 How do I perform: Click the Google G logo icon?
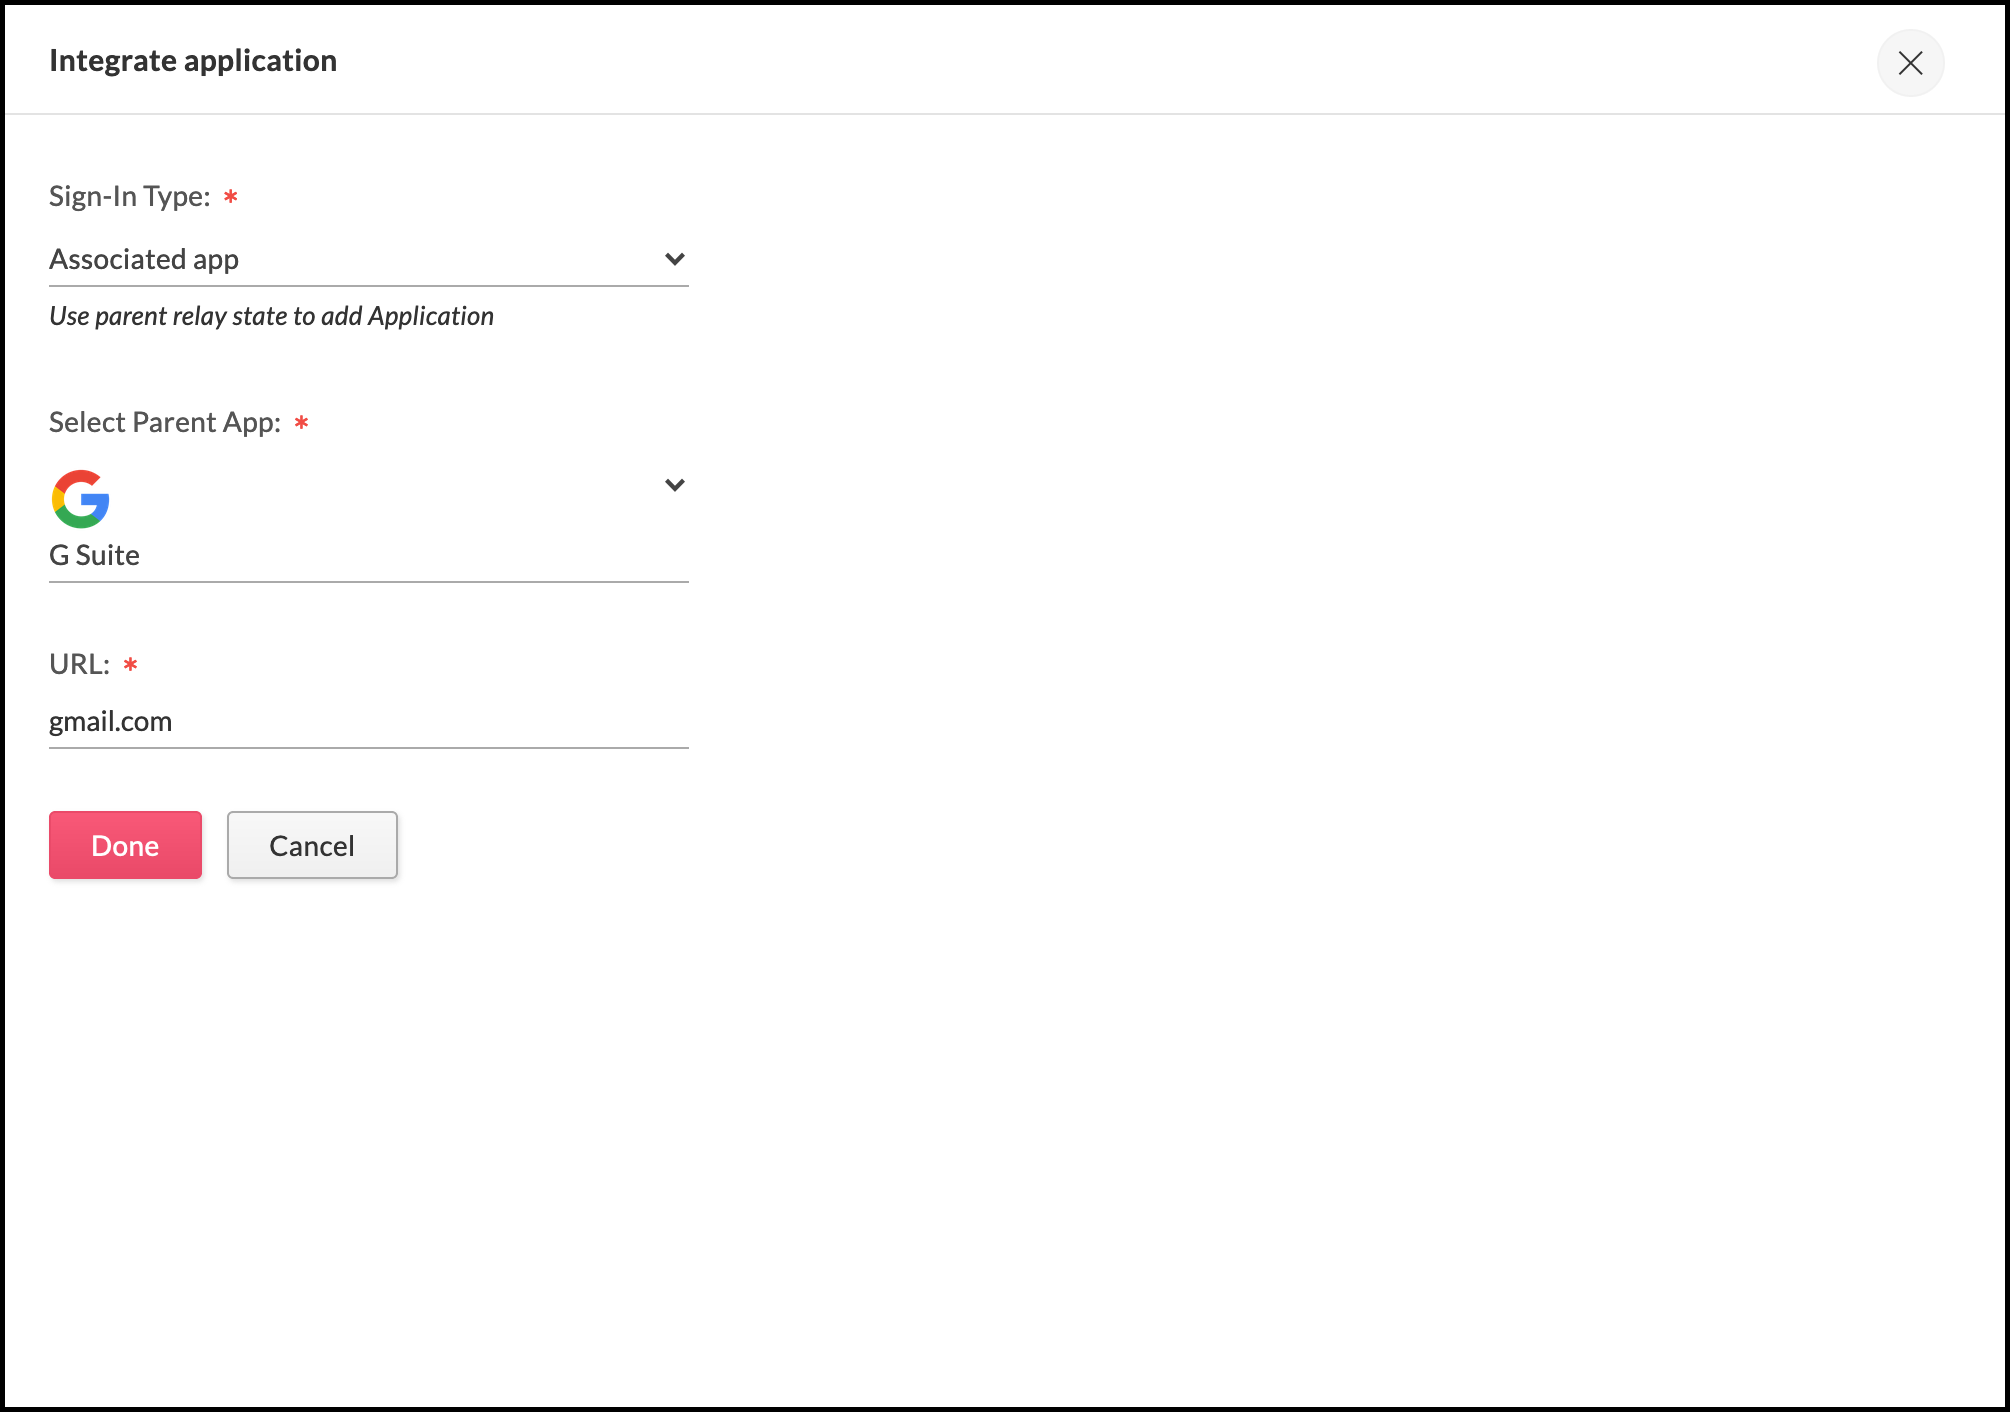(x=80, y=498)
